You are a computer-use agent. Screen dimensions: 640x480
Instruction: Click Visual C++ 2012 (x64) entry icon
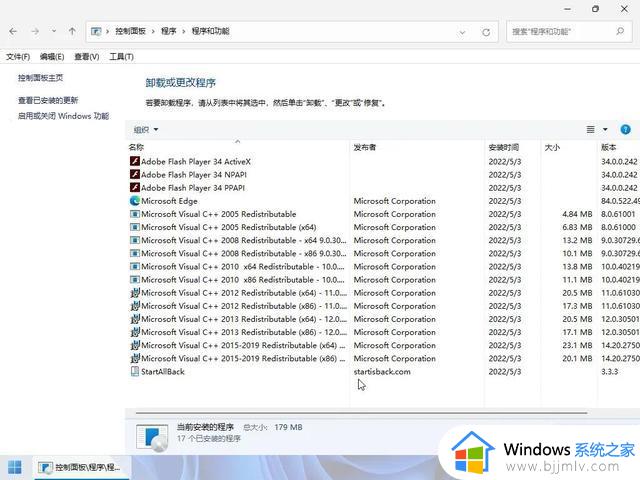click(x=135, y=293)
